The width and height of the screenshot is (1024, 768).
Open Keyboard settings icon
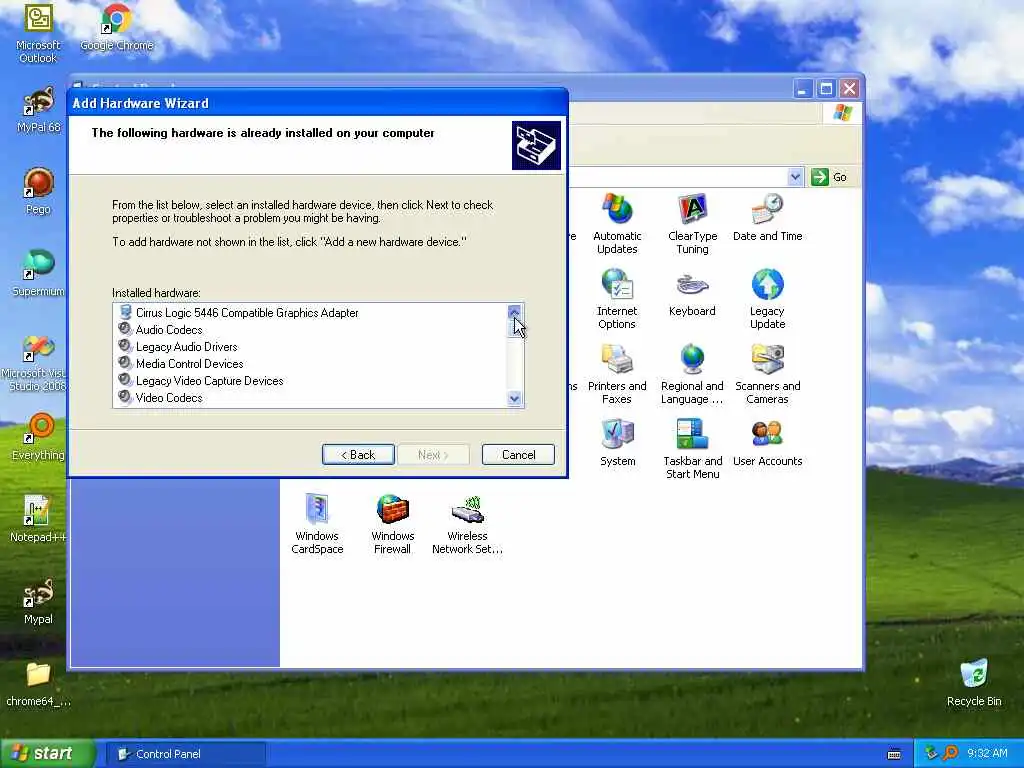pyautogui.click(x=692, y=293)
